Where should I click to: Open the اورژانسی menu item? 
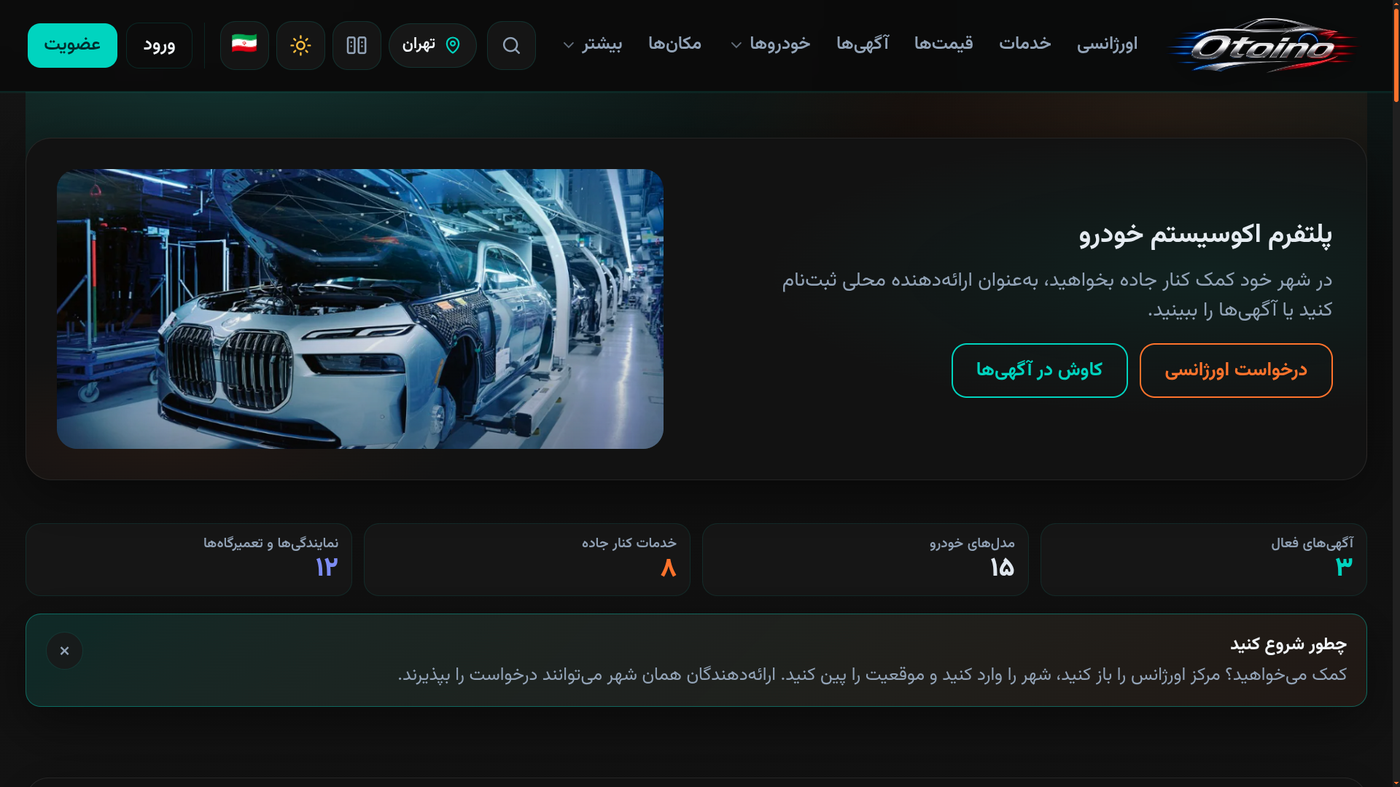(1107, 44)
